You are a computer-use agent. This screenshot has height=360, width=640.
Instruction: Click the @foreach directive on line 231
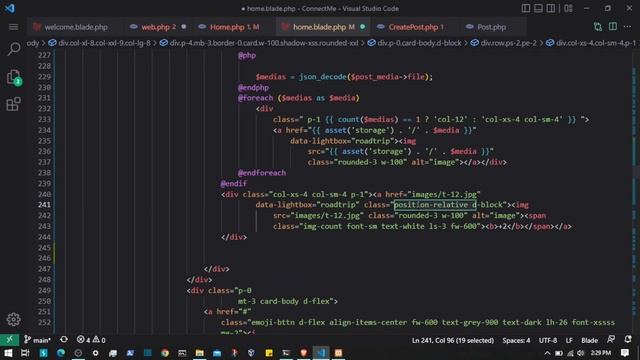(256, 98)
